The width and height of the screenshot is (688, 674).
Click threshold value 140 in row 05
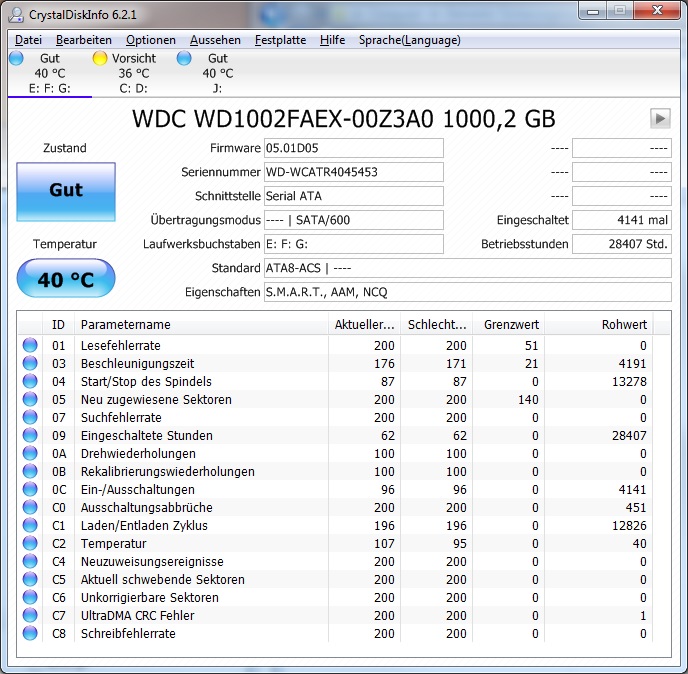click(x=528, y=400)
